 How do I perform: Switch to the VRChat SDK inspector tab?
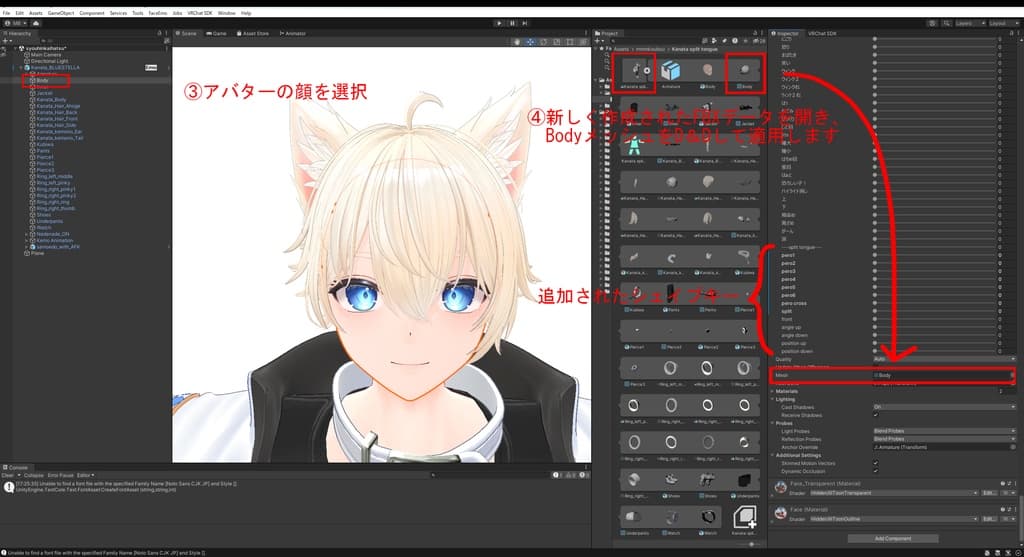[x=822, y=33]
